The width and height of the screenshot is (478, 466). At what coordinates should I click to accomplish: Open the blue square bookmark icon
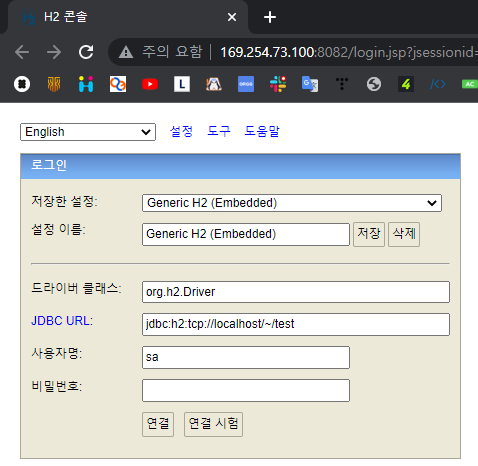pos(246,84)
